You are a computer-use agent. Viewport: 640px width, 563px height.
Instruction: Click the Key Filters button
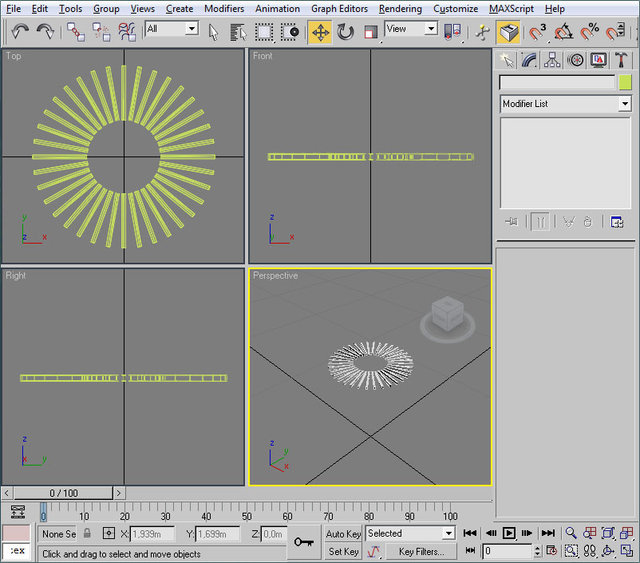tap(421, 551)
